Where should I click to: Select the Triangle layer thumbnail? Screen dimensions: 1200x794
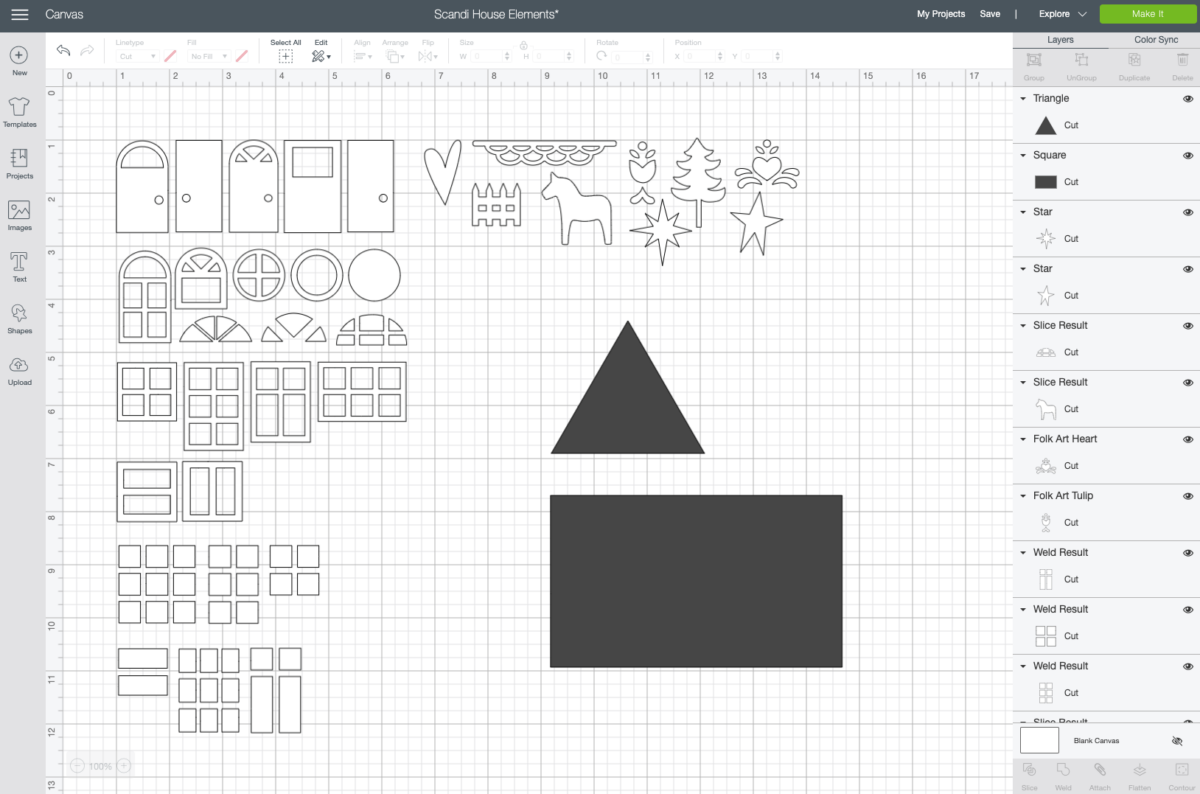[x=1045, y=125]
